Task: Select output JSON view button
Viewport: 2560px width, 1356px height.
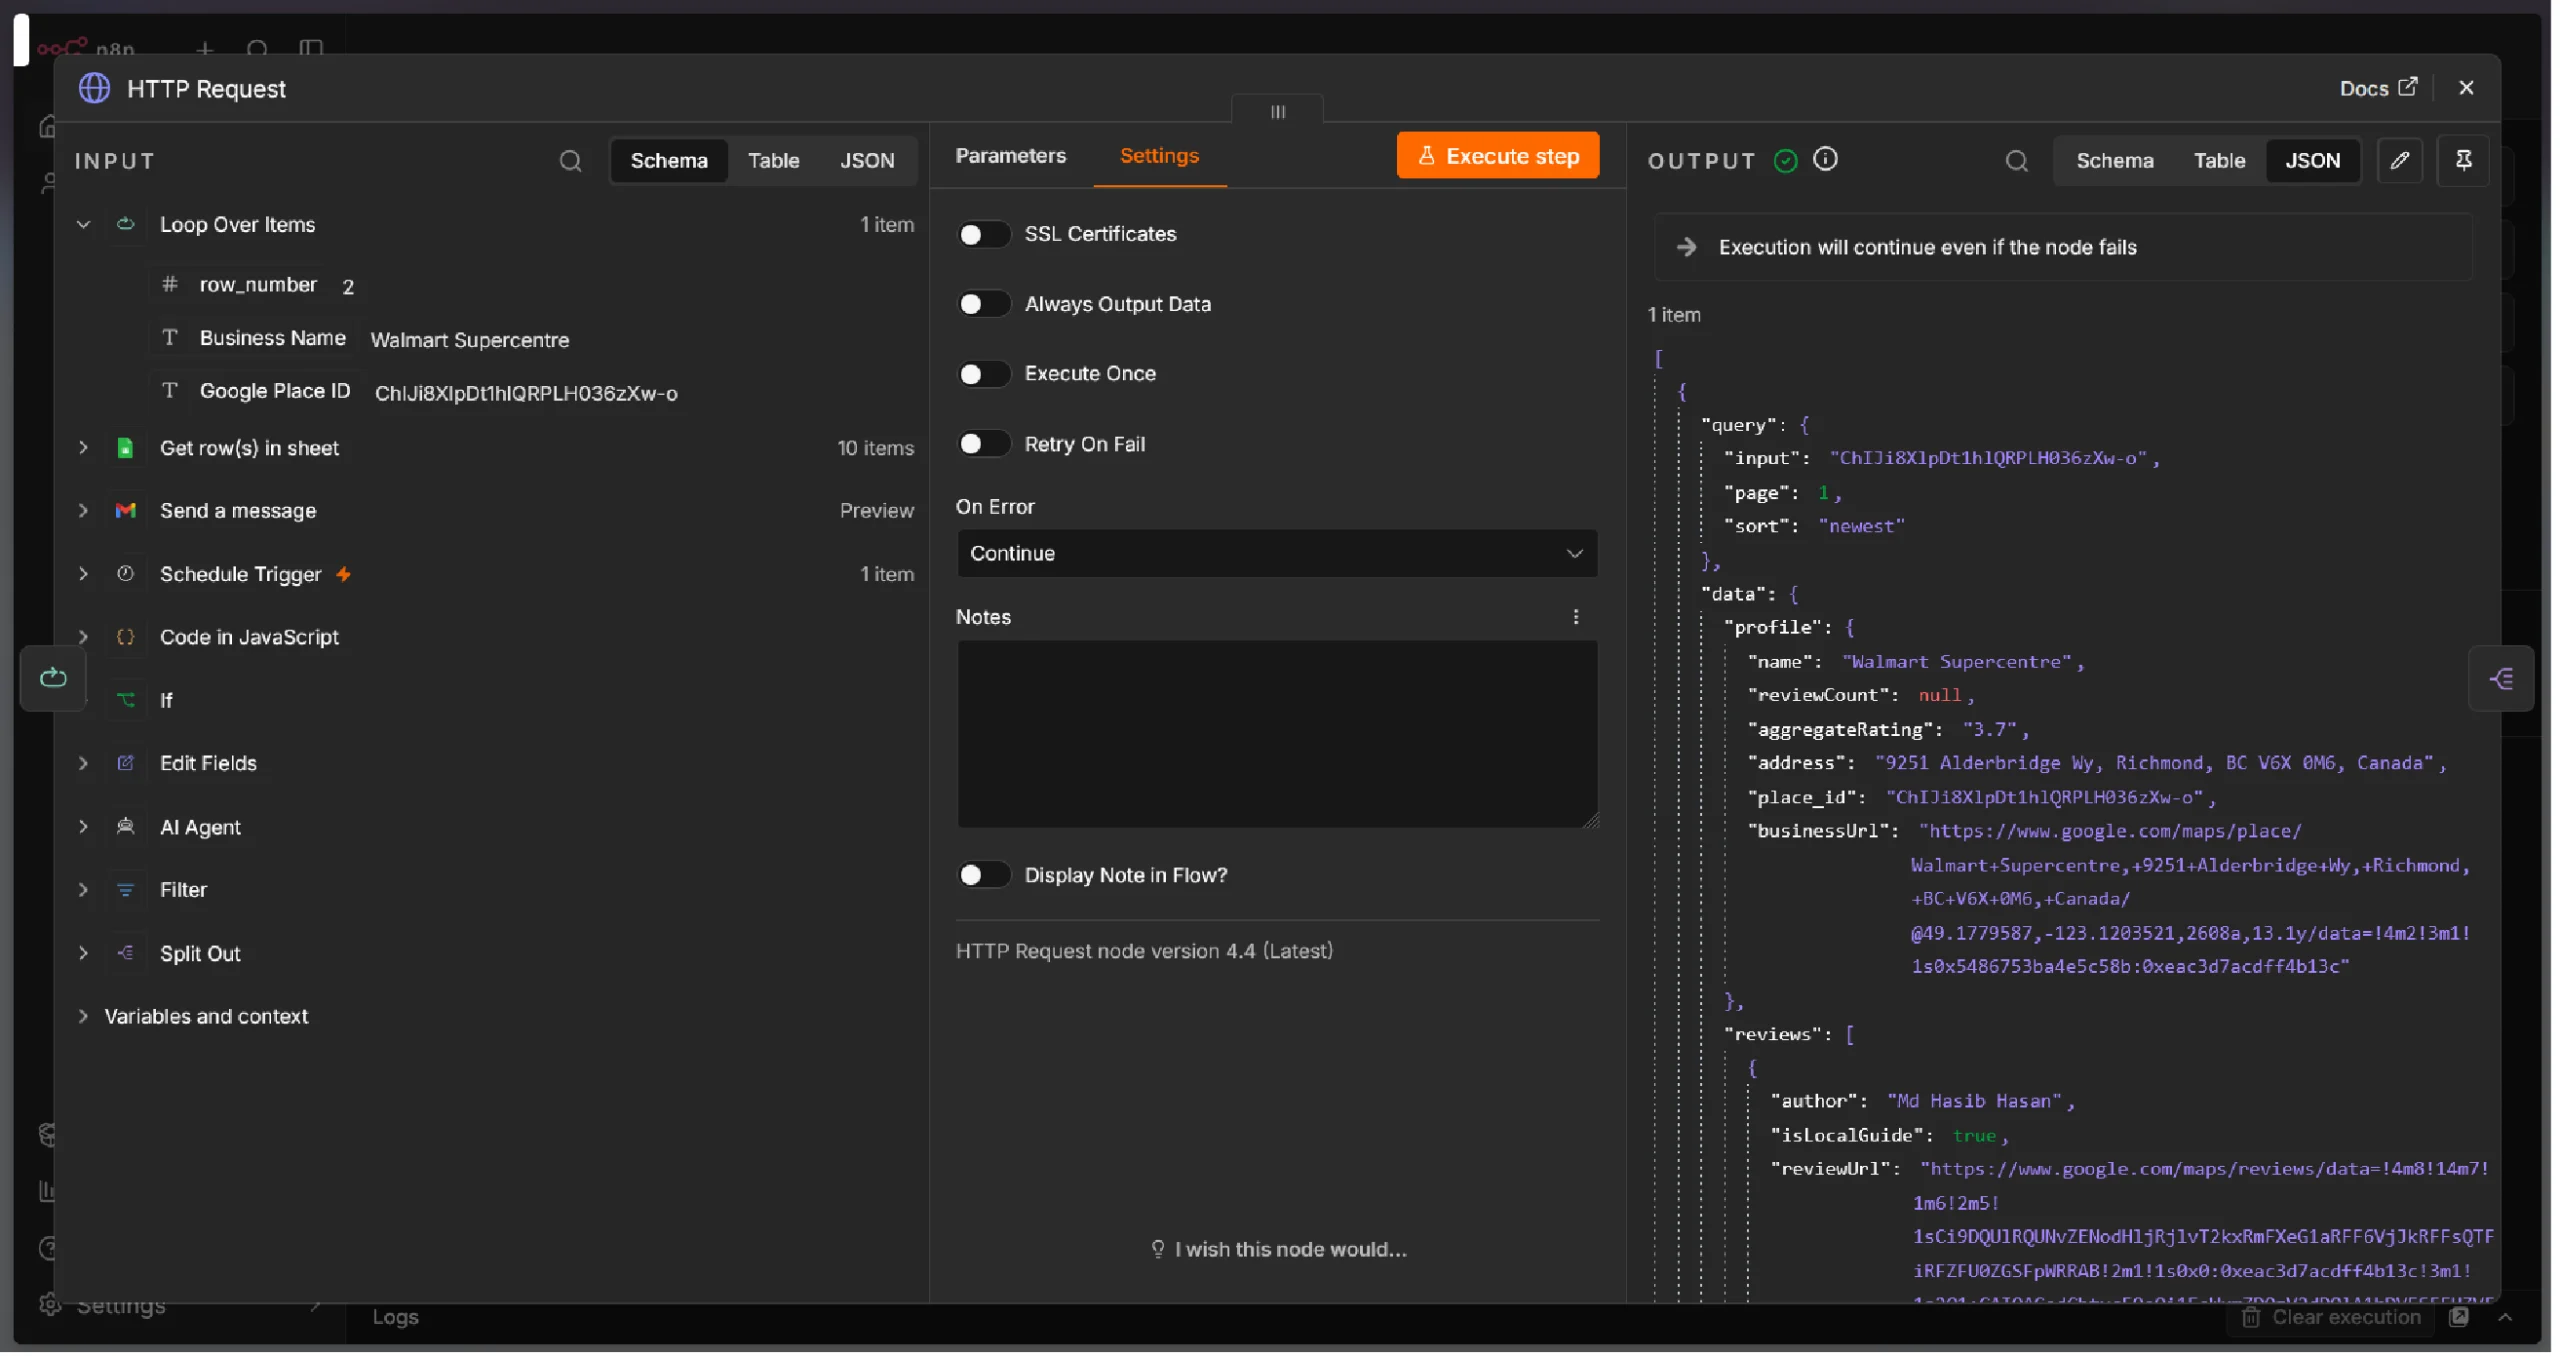Action: point(2312,161)
